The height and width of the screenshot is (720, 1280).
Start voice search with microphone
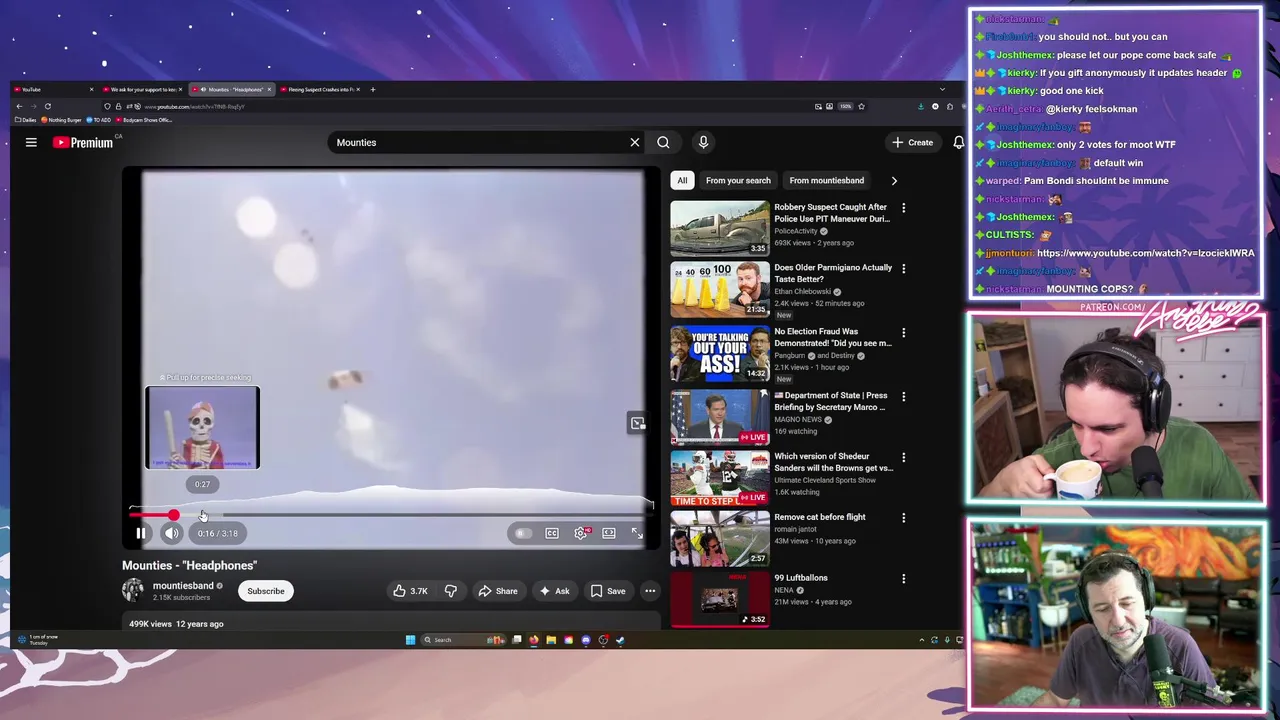[703, 142]
